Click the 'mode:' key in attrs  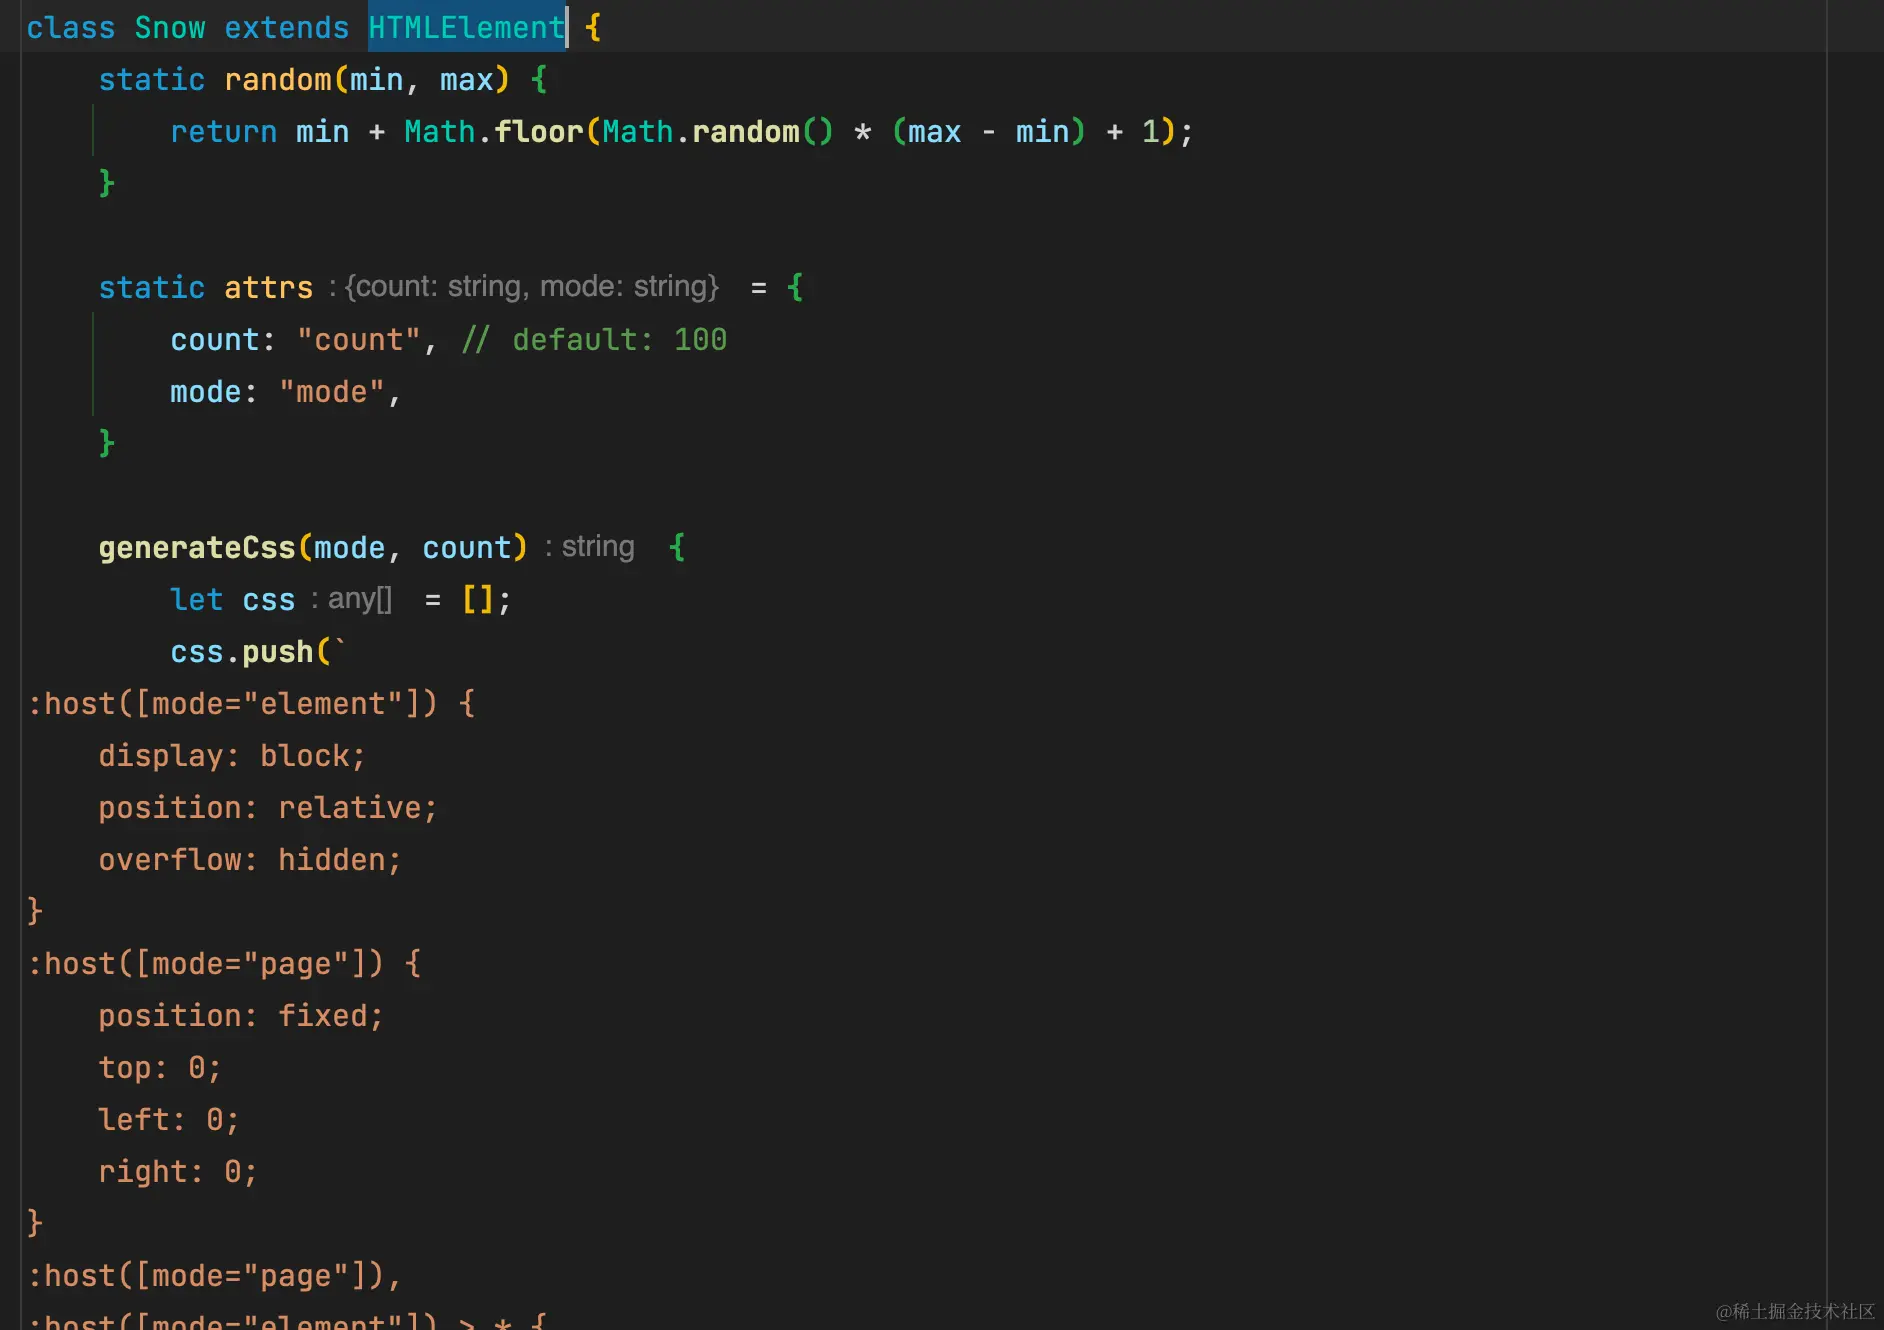(215, 391)
